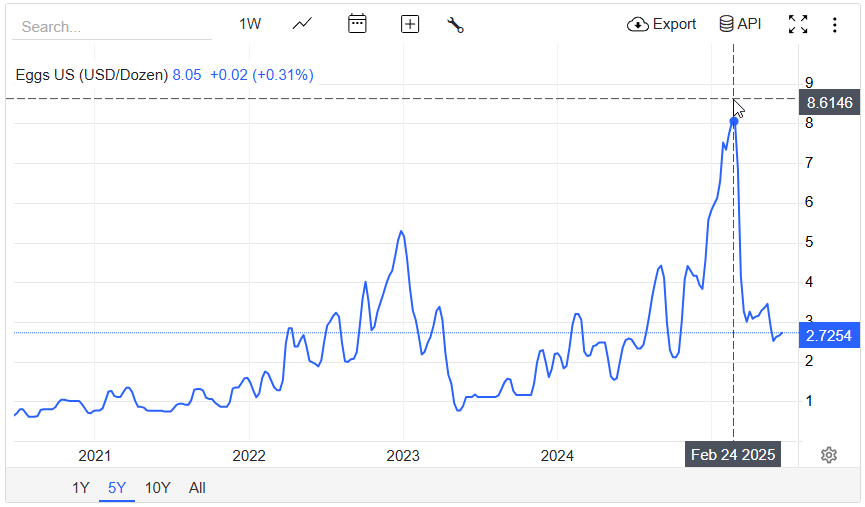This screenshot has width=865, height=507.
Task: Open the calendar date range picker
Action: pyautogui.click(x=357, y=24)
